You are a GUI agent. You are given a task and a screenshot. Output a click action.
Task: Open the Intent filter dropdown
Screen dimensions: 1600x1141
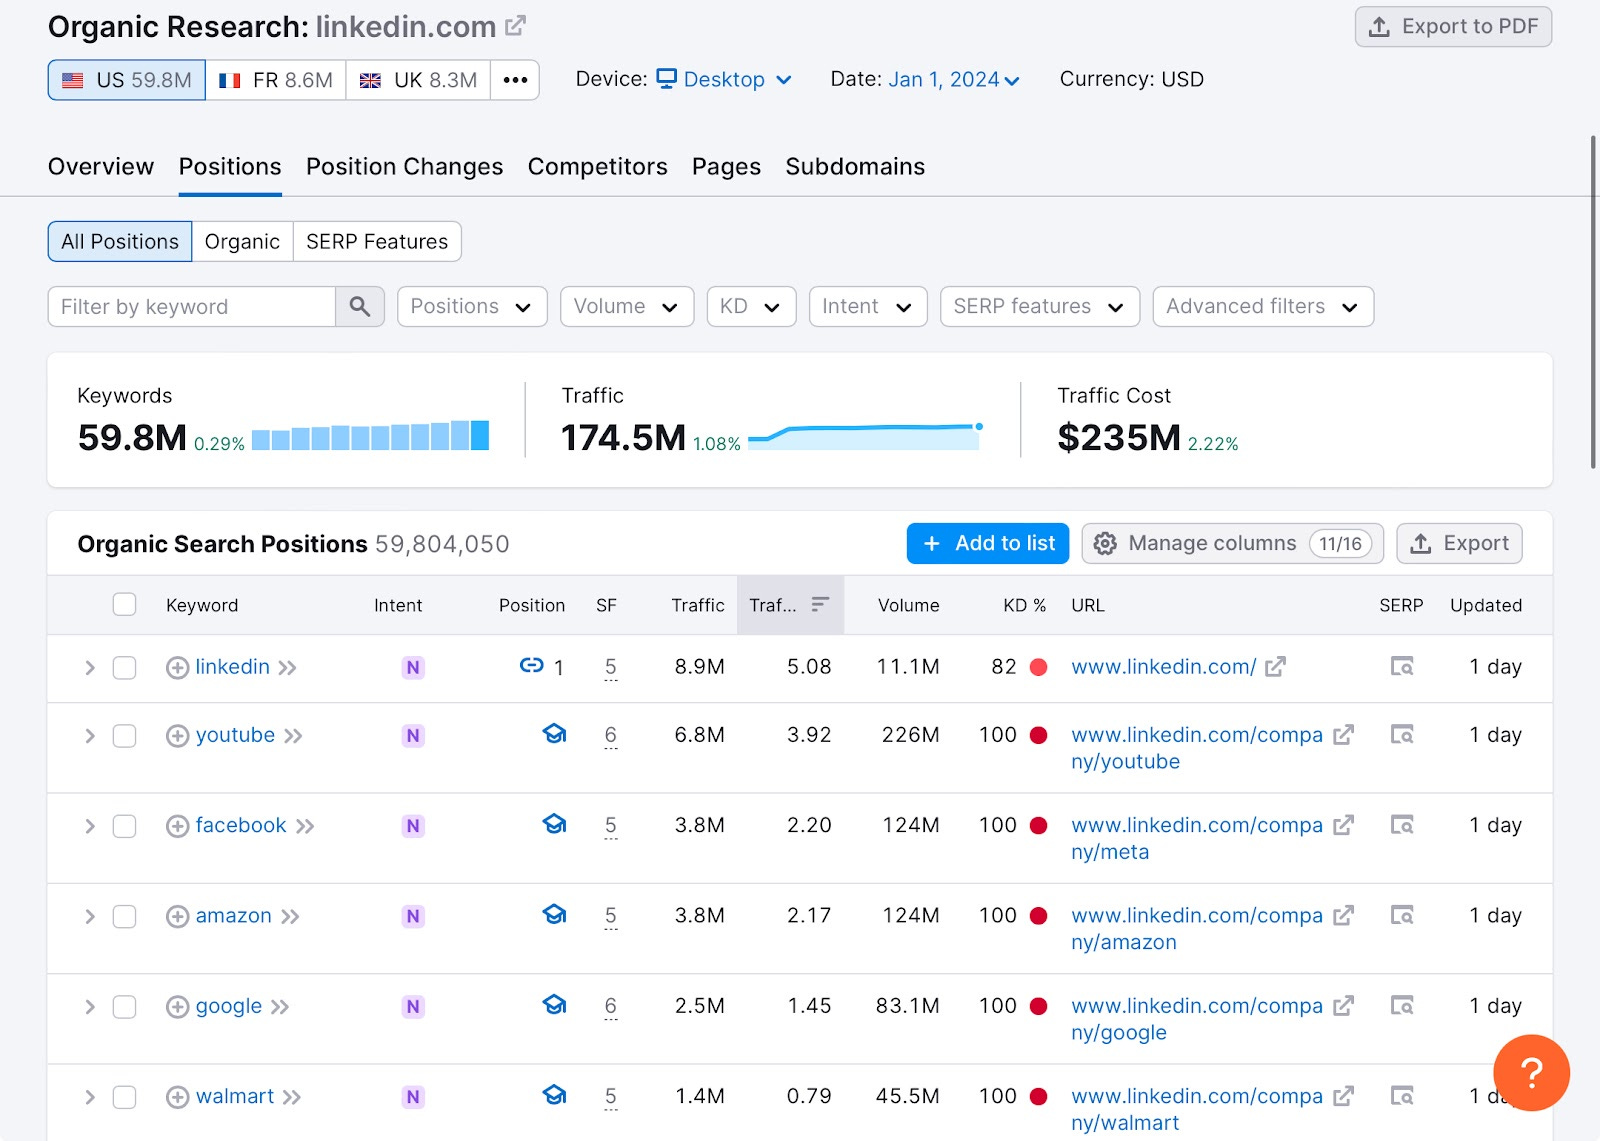(868, 307)
